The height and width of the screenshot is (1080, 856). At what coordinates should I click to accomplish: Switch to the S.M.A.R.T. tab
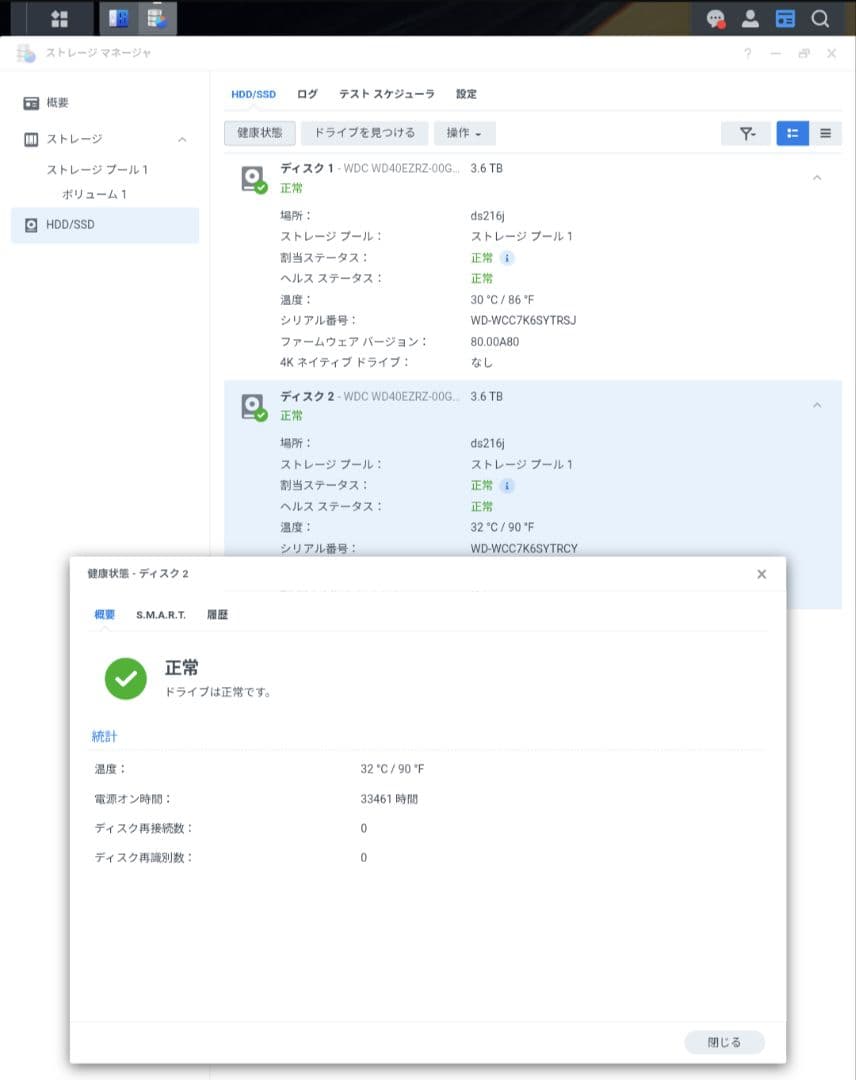click(x=161, y=615)
